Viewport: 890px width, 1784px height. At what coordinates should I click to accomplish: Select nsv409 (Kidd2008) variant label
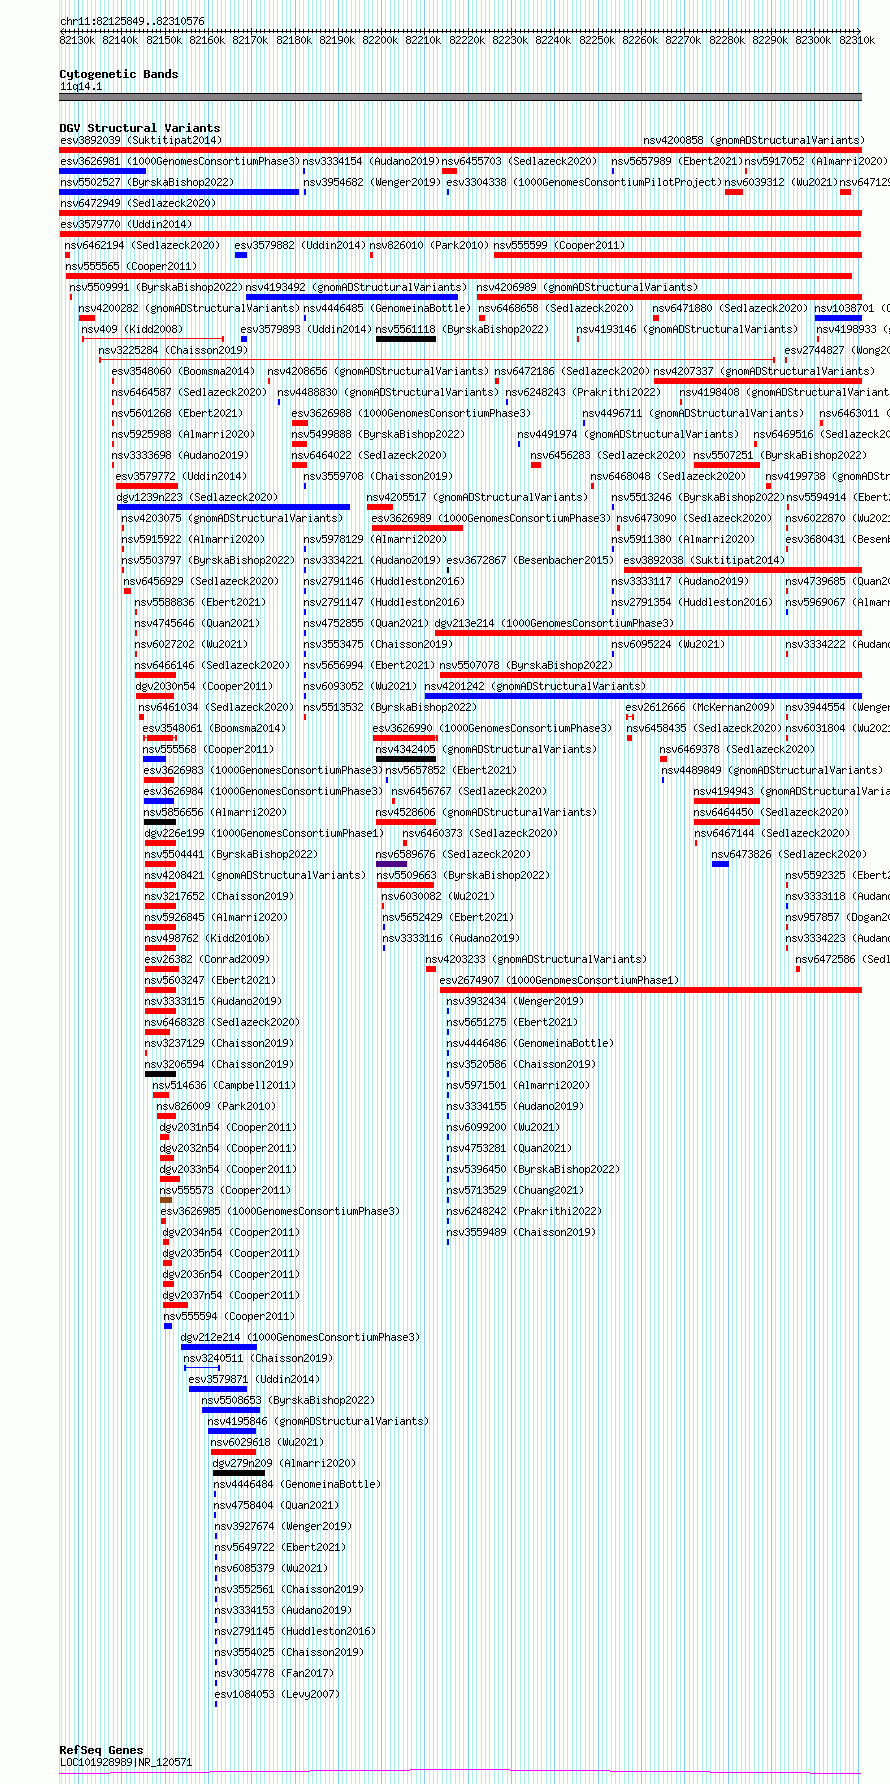(x=132, y=330)
